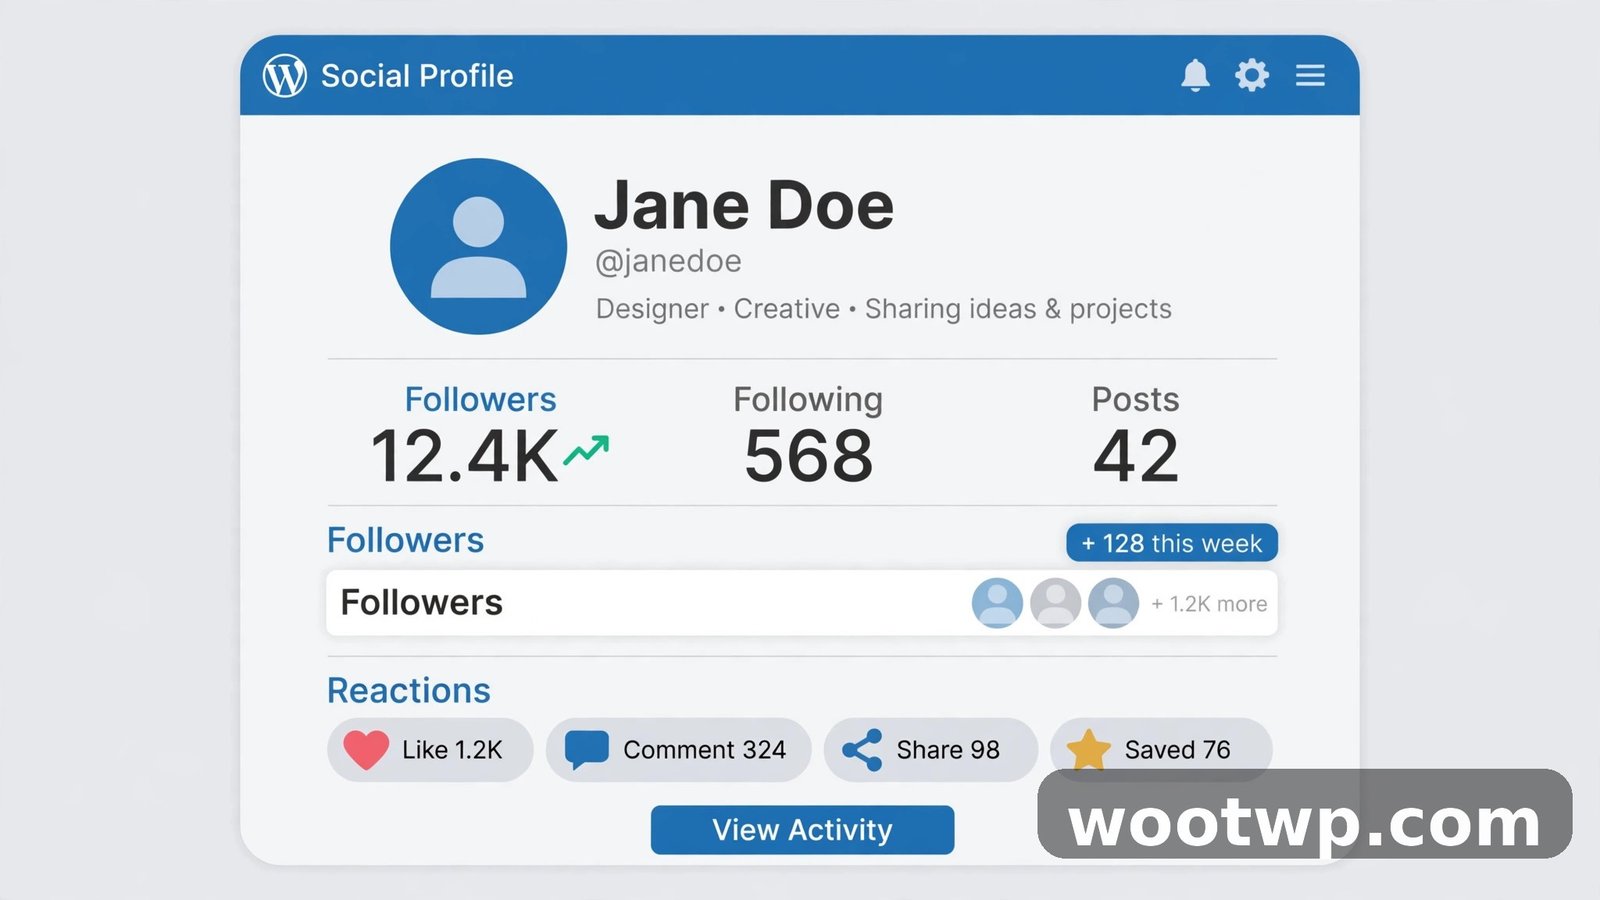Open the '+ 1.2K more' followers link
This screenshot has width=1600, height=900.
pyautogui.click(x=1209, y=604)
